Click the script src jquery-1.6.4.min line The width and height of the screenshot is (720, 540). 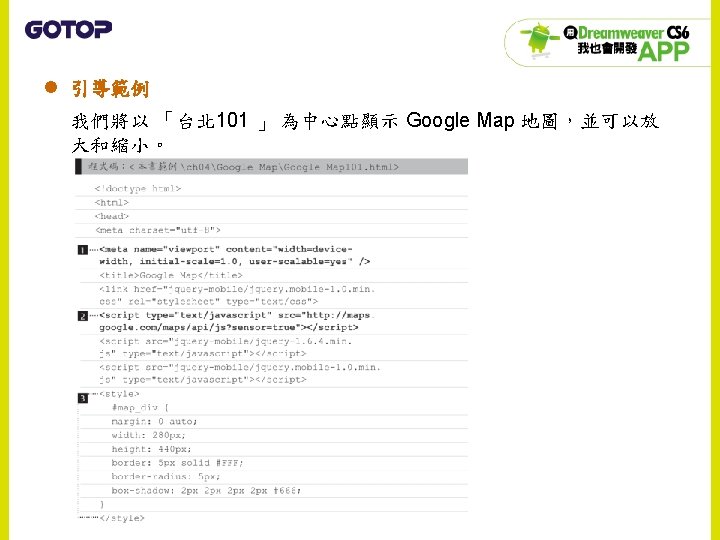coord(225,341)
